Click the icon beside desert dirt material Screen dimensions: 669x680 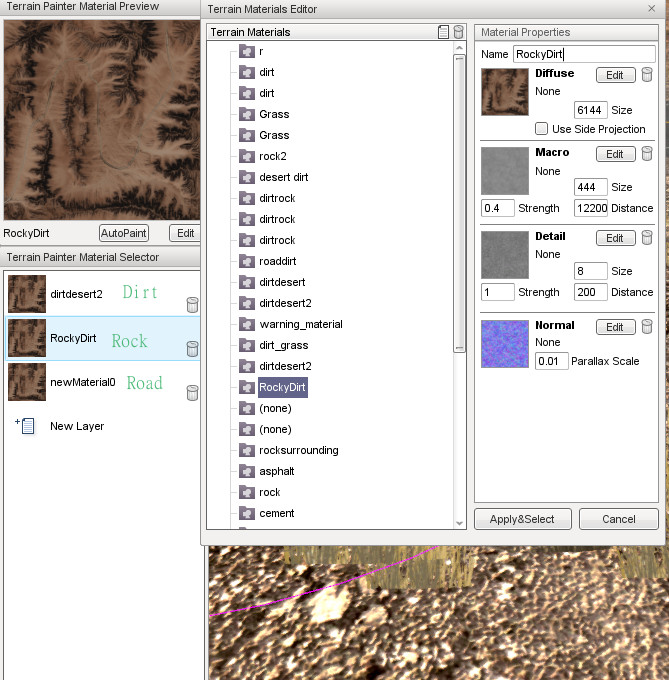click(x=247, y=177)
